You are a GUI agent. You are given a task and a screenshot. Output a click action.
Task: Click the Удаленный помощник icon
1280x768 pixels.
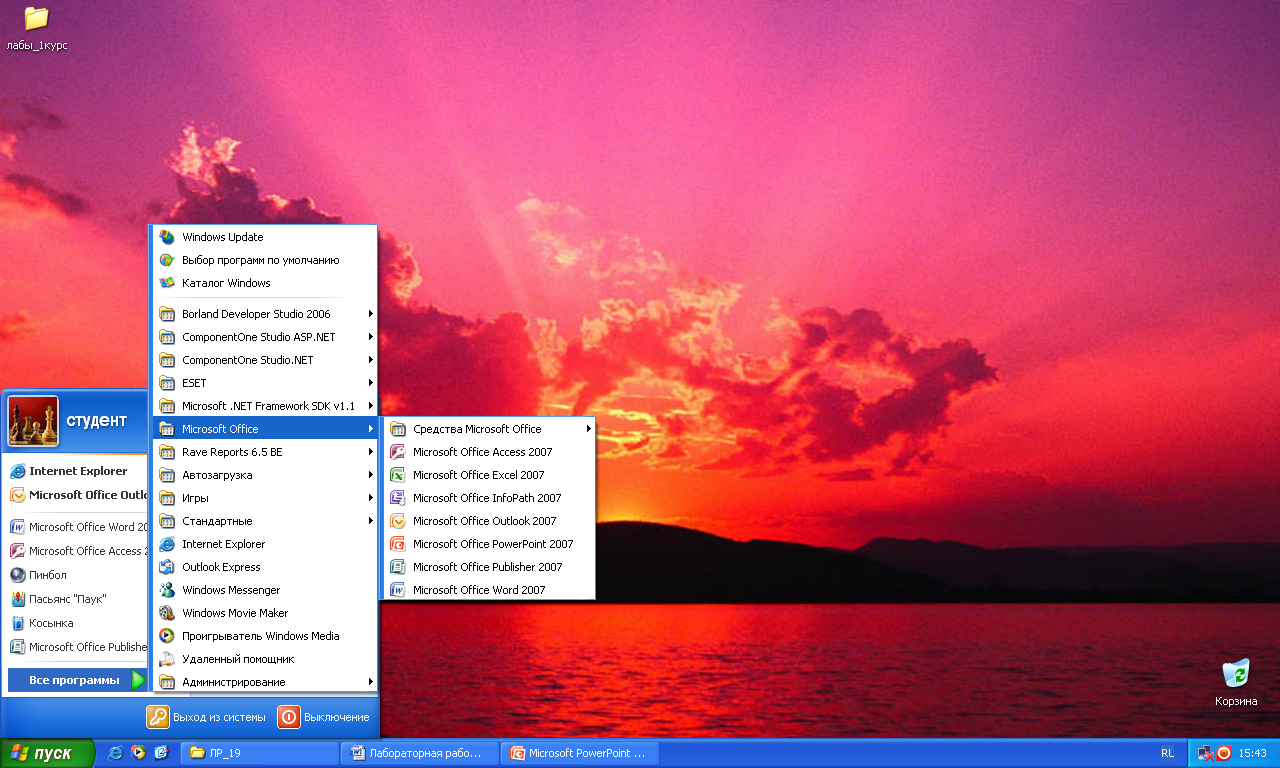point(167,659)
